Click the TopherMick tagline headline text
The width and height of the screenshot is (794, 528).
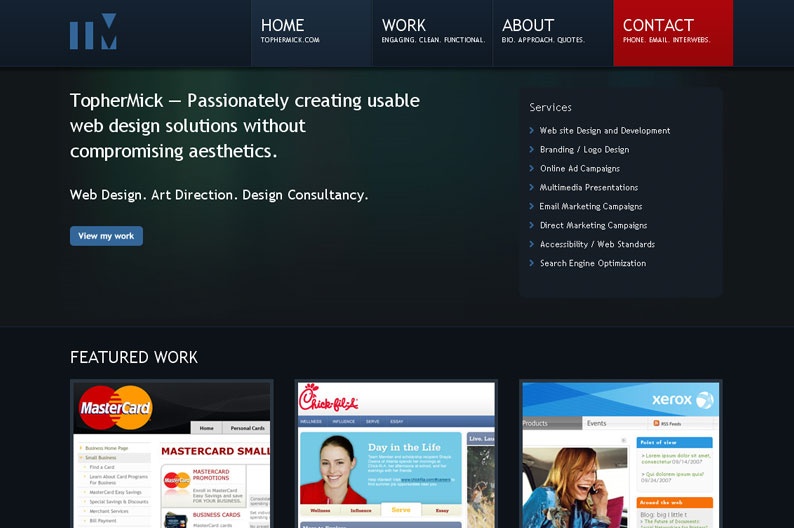tap(245, 126)
